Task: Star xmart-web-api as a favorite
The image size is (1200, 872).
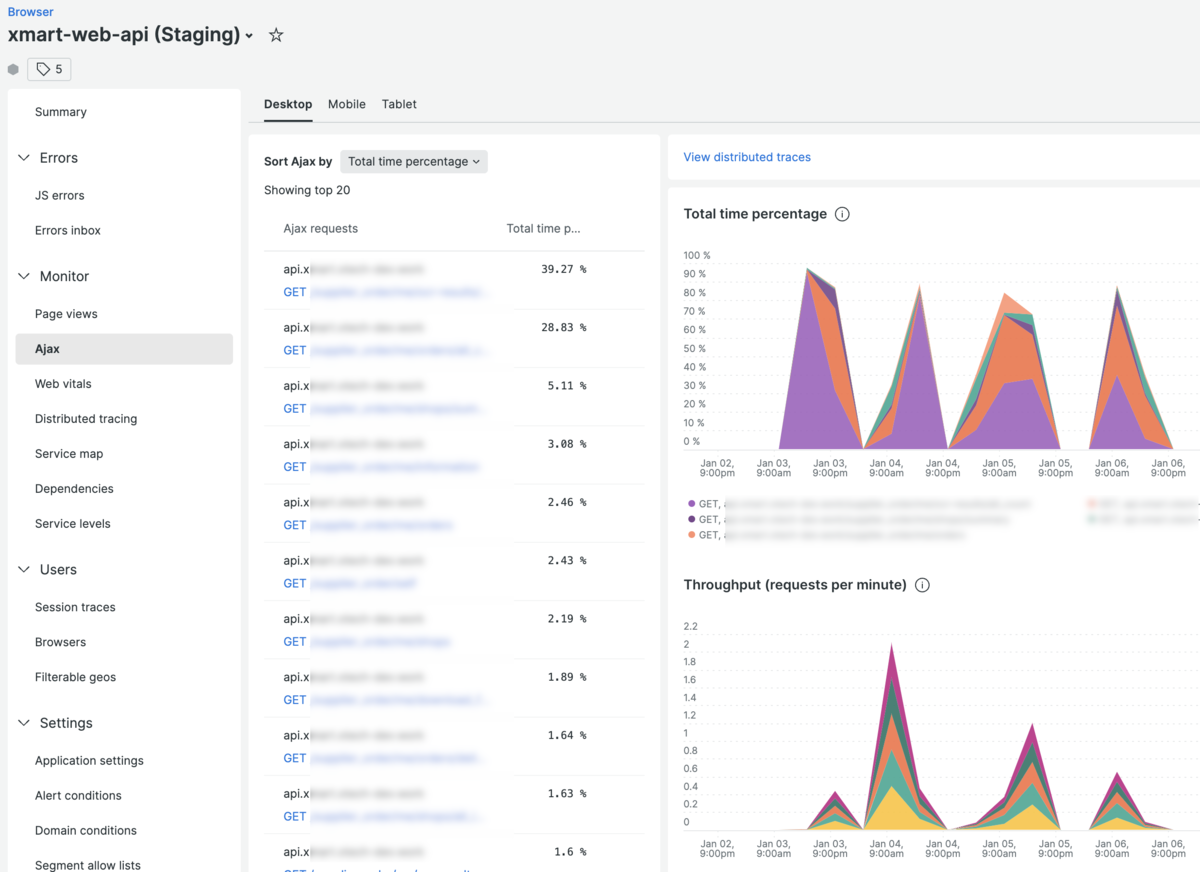Action: (x=276, y=35)
